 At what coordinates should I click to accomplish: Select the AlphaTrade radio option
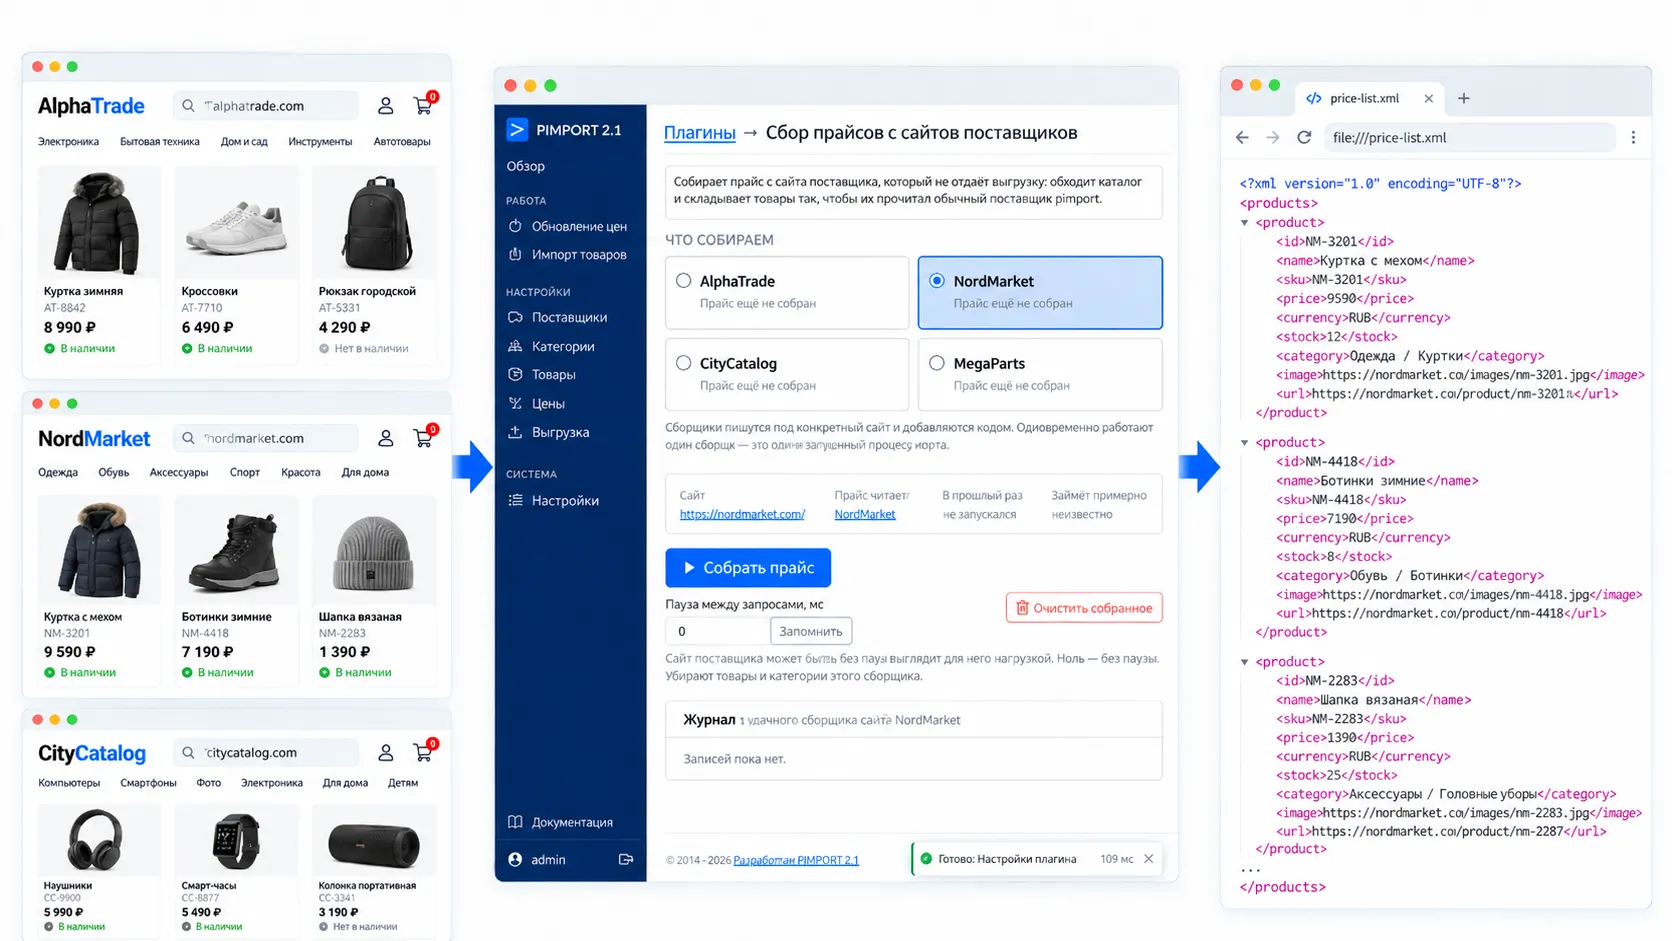point(683,281)
